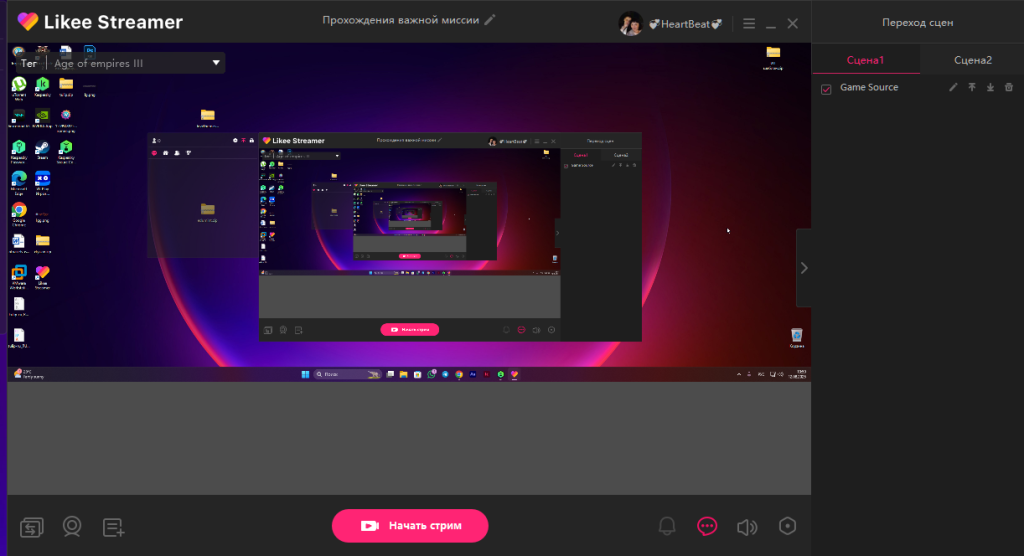Move Game Source to top

[972, 87]
